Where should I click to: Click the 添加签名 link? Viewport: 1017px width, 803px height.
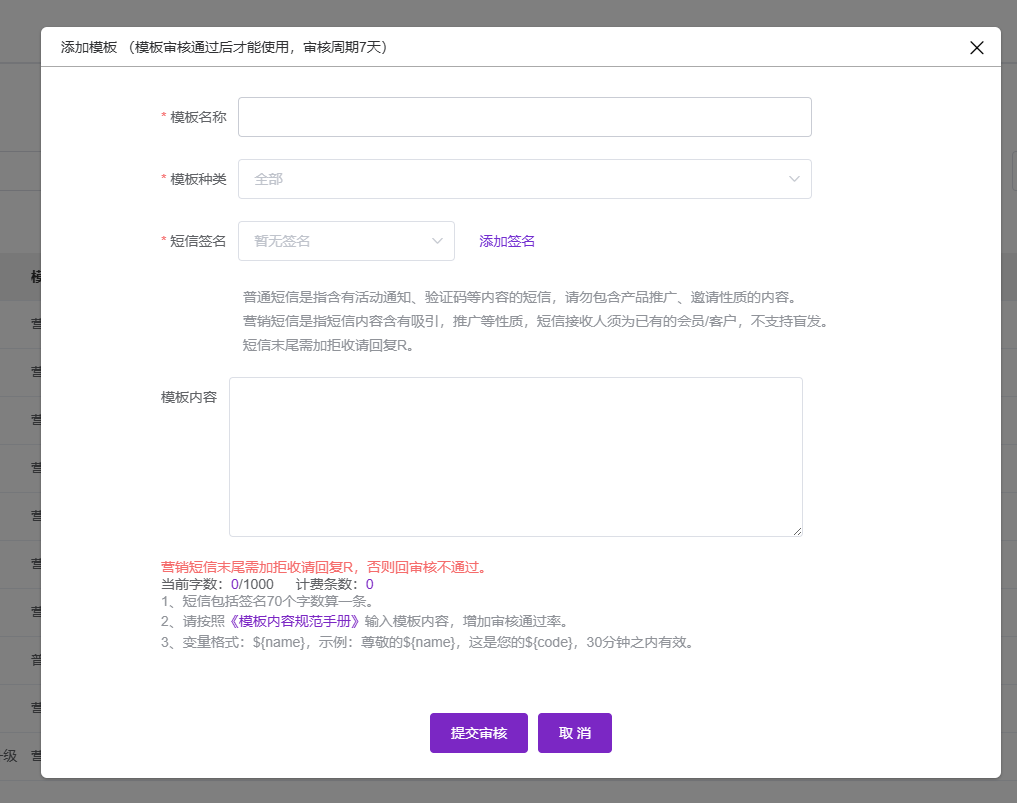pos(507,241)
